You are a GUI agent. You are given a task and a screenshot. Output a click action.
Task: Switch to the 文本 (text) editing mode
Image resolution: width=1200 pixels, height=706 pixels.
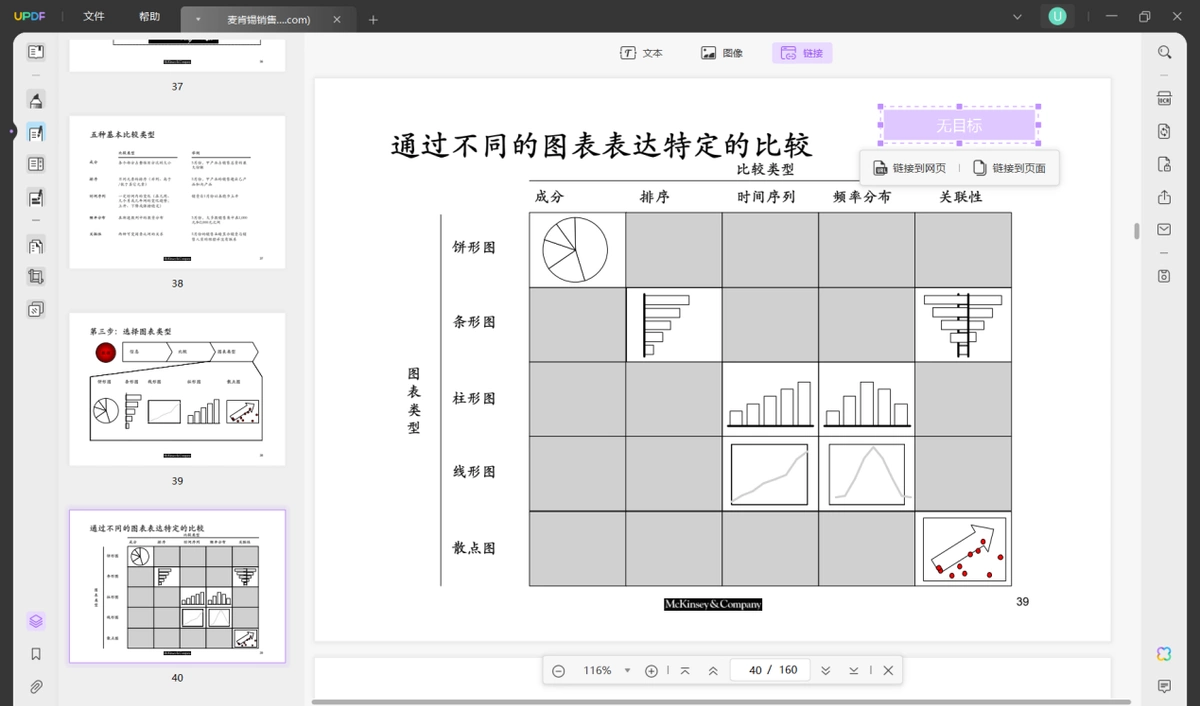pos(641,53)
